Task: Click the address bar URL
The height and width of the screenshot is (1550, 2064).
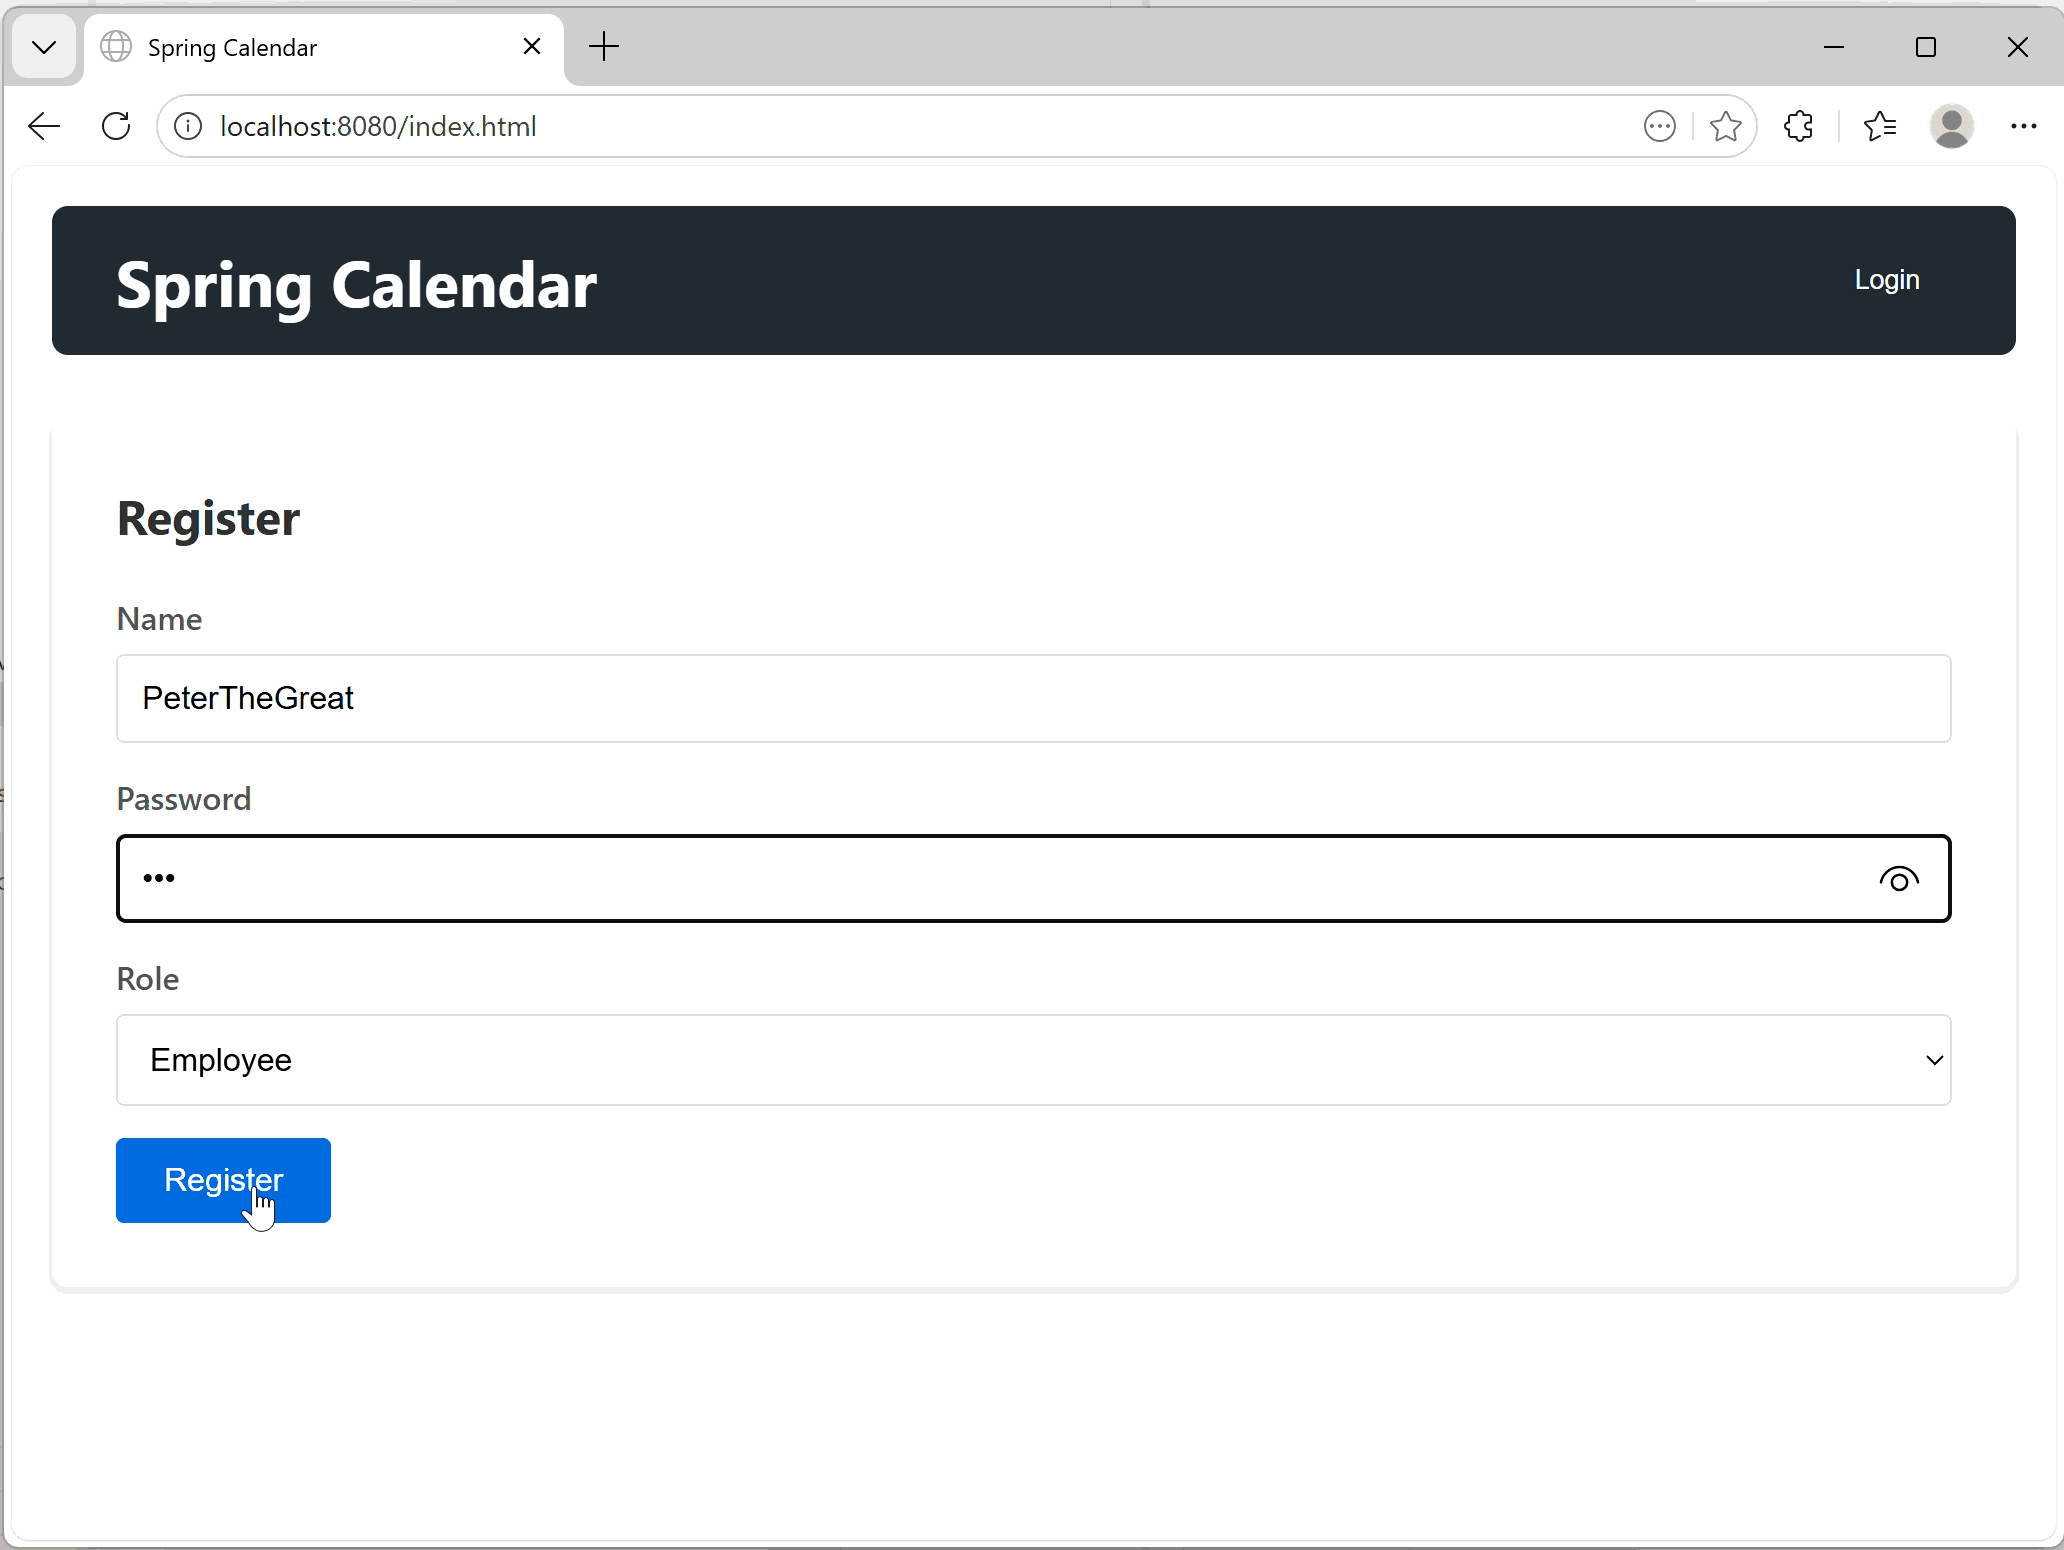Action: (x=378, y=126)
